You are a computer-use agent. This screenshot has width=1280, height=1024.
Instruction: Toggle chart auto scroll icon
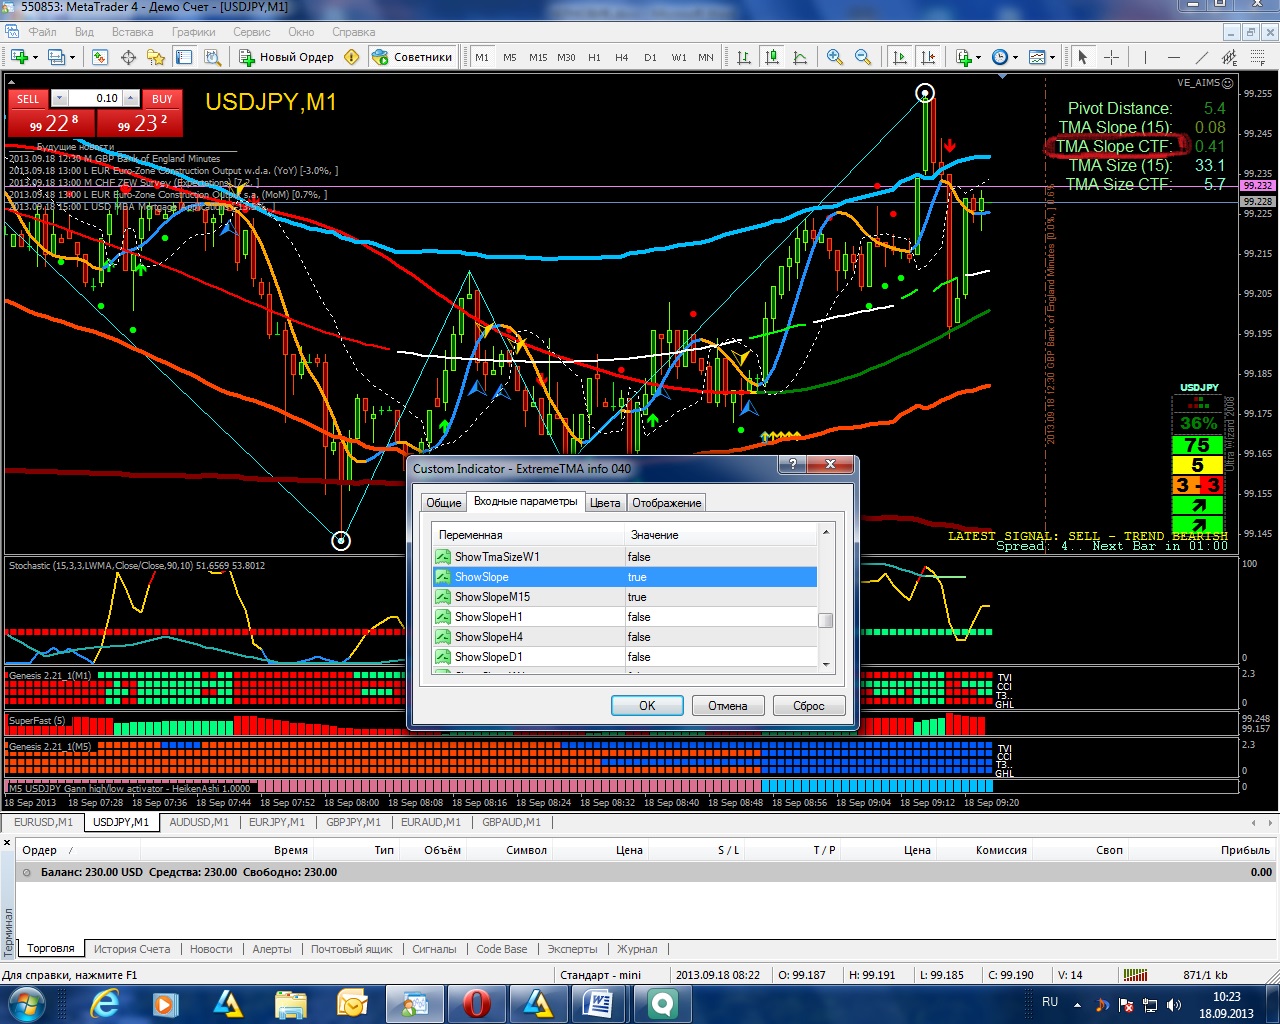pyautogui.click(x=900, y=57)
